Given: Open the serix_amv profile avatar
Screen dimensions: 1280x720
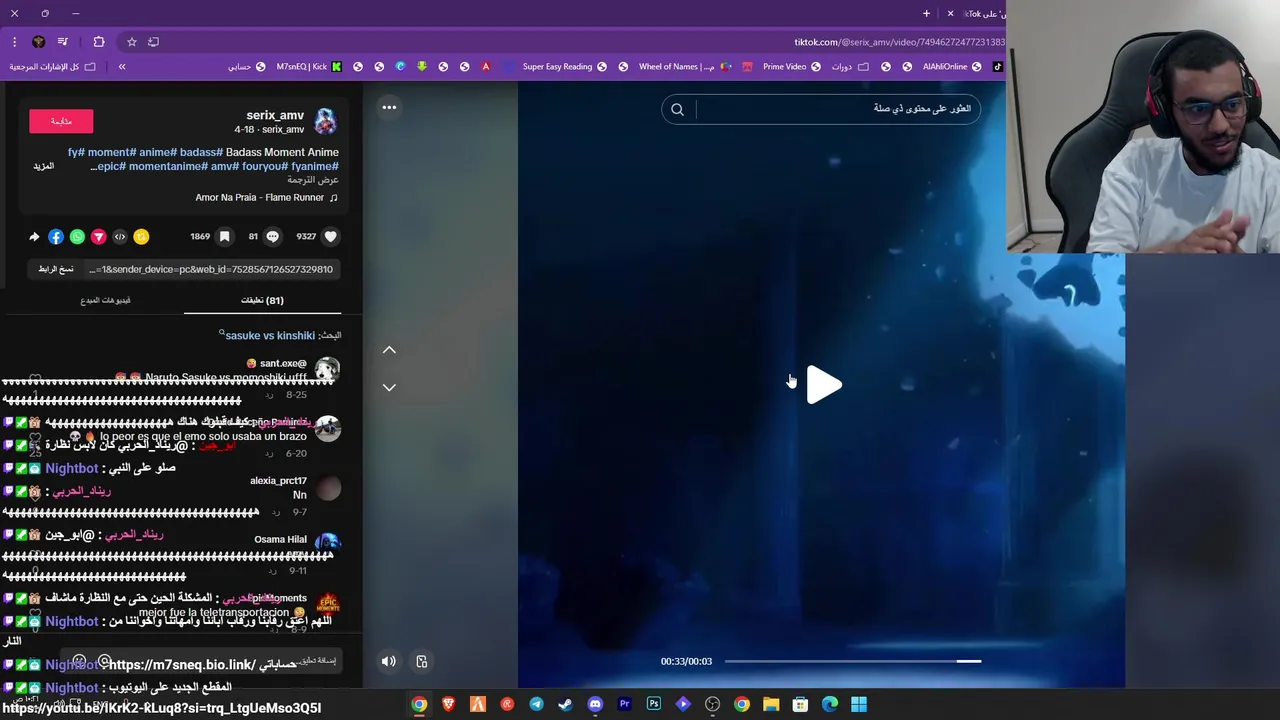Looking at the screenshot, I should coord(325,121).
